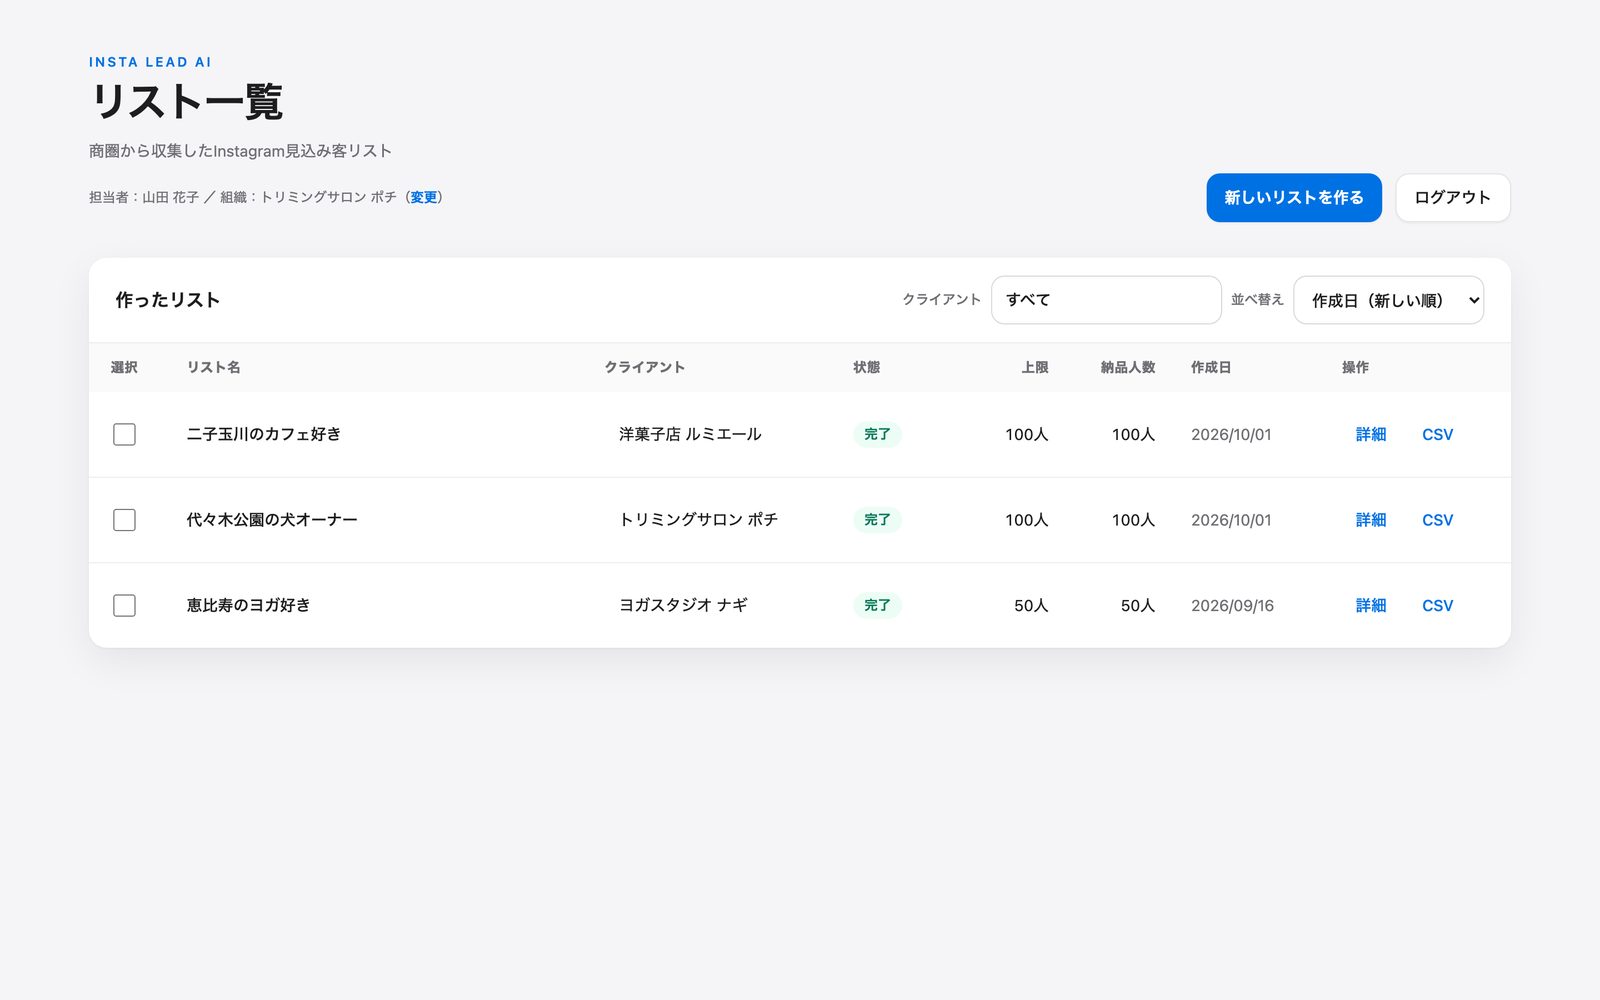This screenshot has width=1600, height=1000.
Task: Click list name 二子玉川のカフェ好き
Action: (x=264, y=434)
